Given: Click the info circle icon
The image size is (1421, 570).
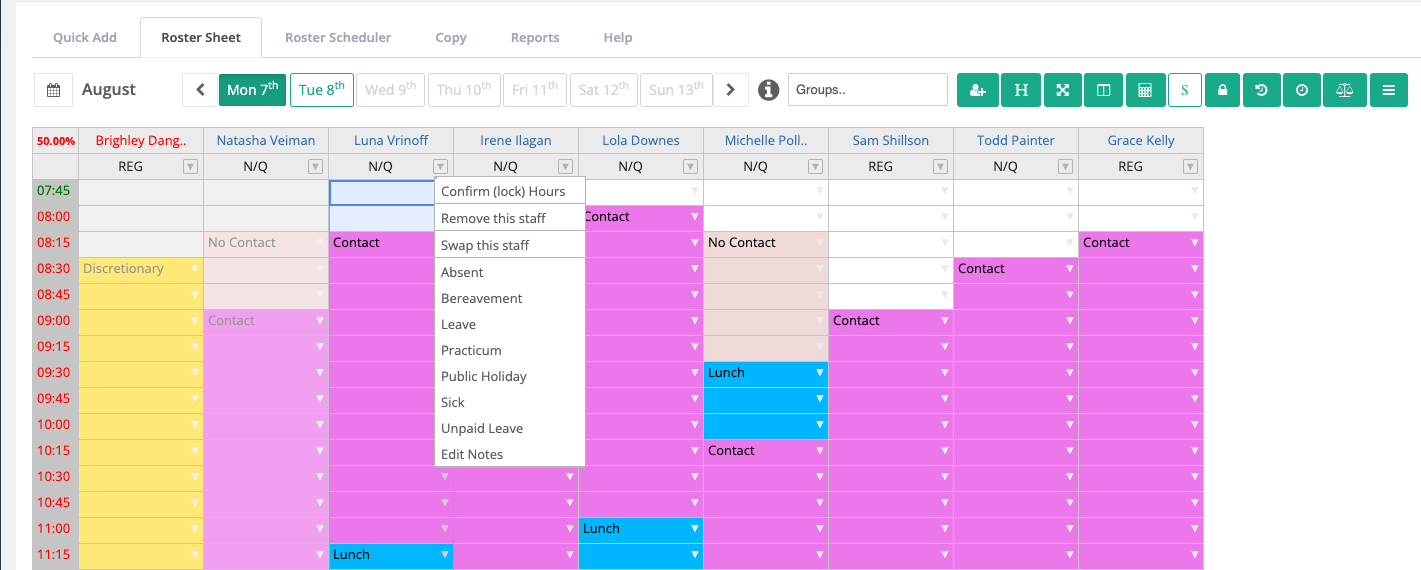Looking at the screenshot, I should [x=768, y=90].
